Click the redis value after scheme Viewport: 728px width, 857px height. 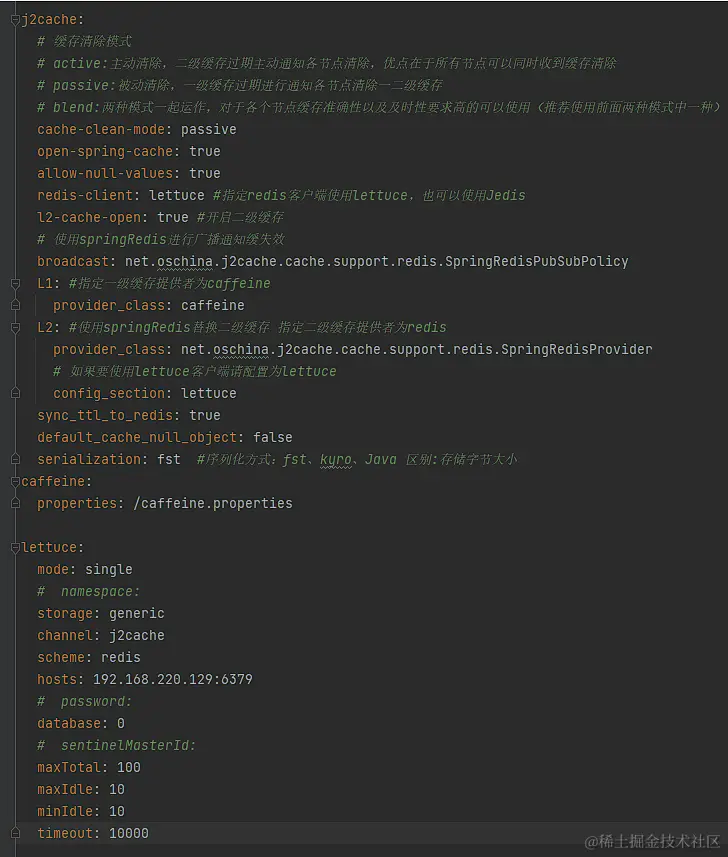121,657
